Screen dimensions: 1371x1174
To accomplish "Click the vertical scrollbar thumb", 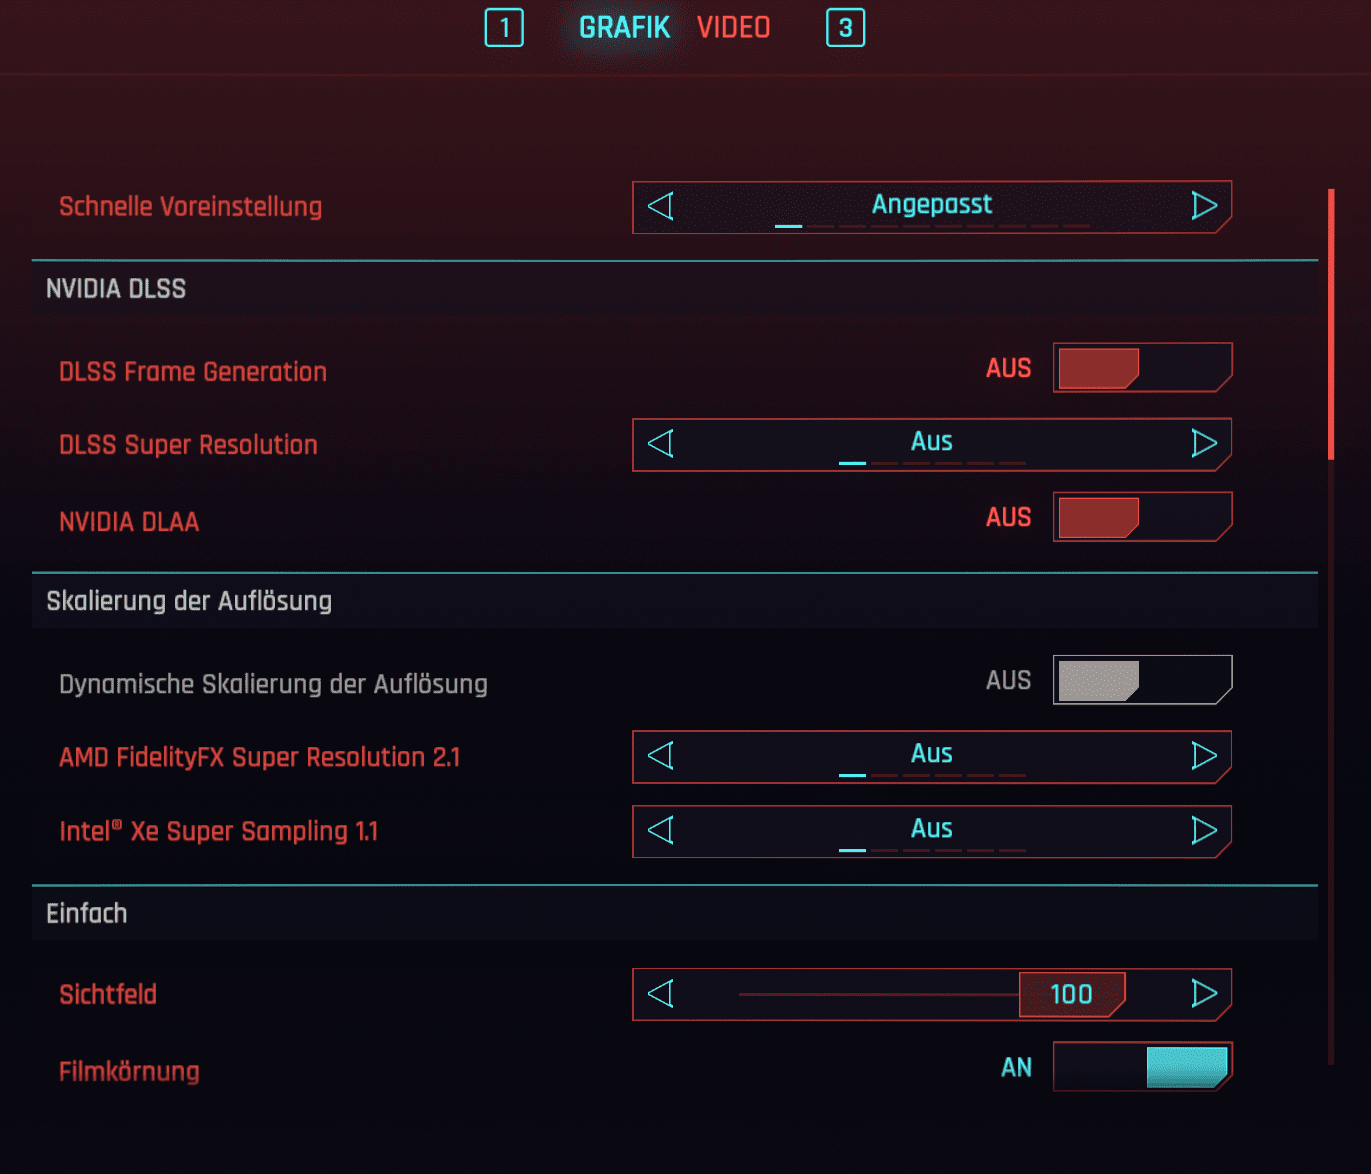I will tap(1331, 324).
